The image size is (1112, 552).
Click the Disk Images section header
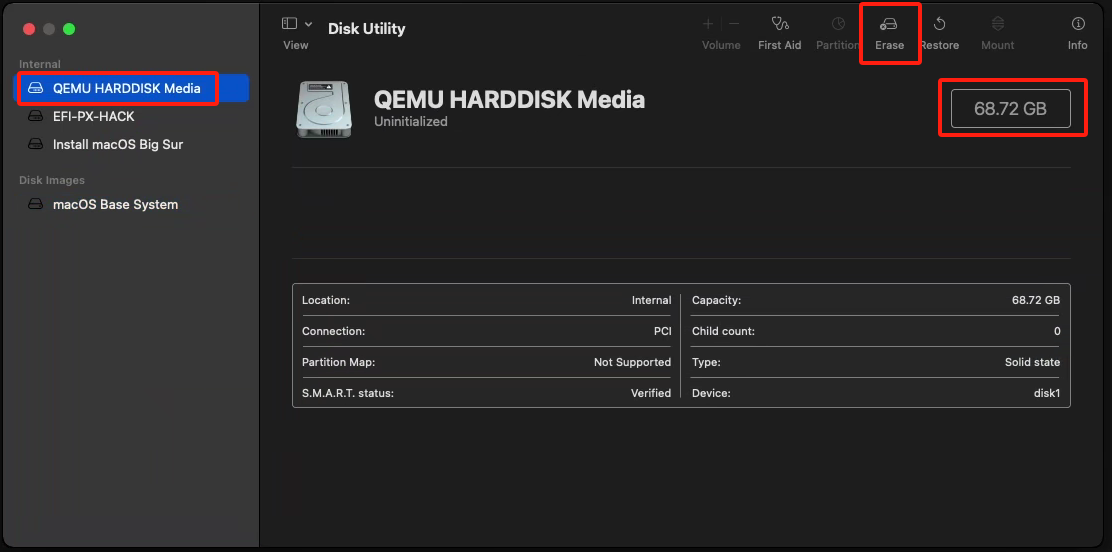pos(52,180)
